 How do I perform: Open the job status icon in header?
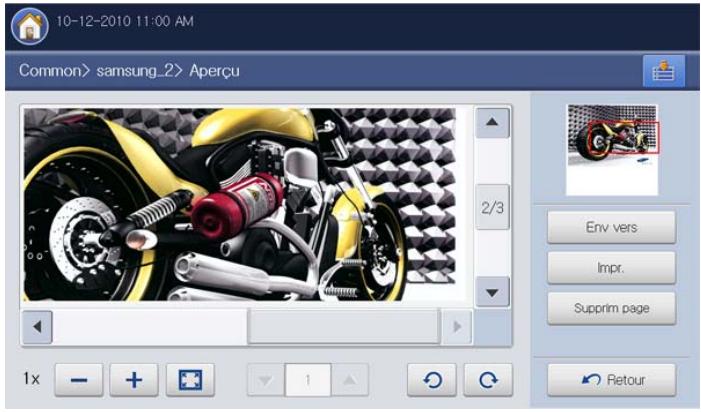coord(663,71)
